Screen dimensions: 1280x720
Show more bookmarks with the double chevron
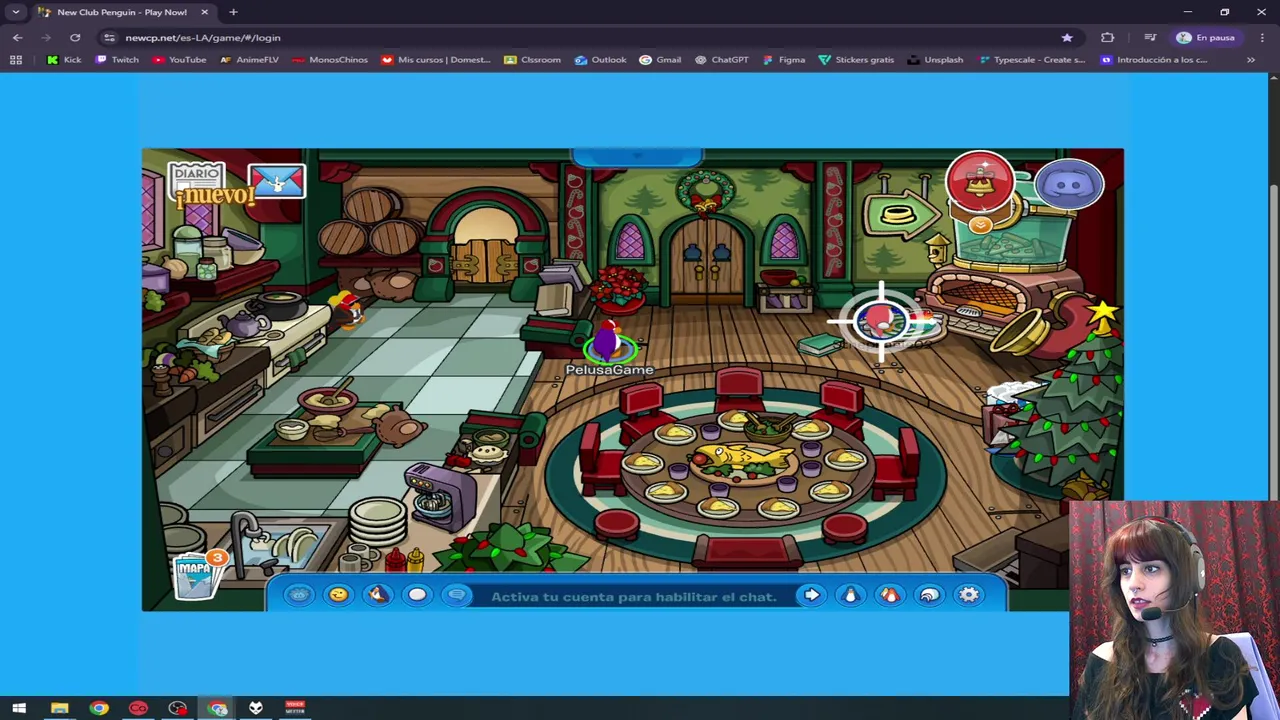(x=1250, y=60)
